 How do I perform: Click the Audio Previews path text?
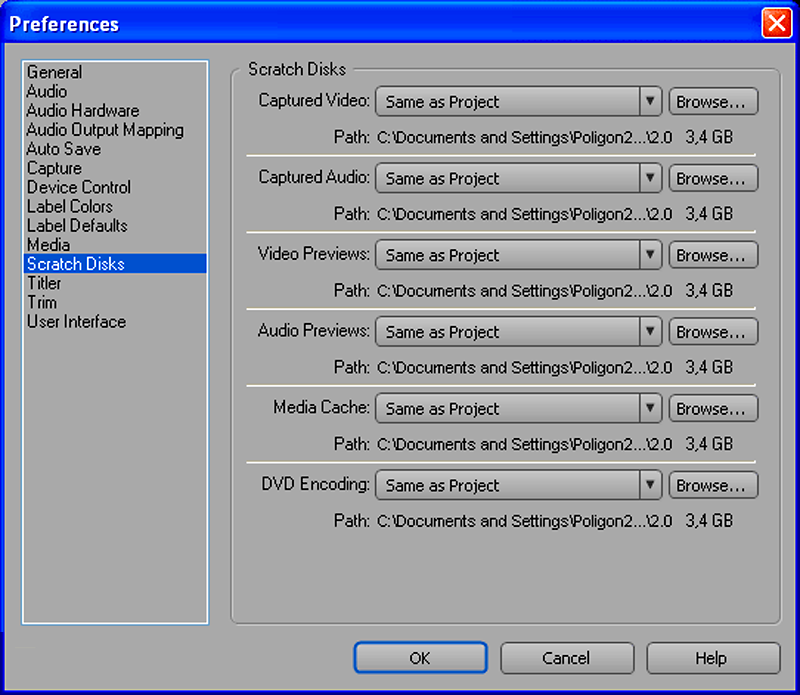tap(524, 367)
